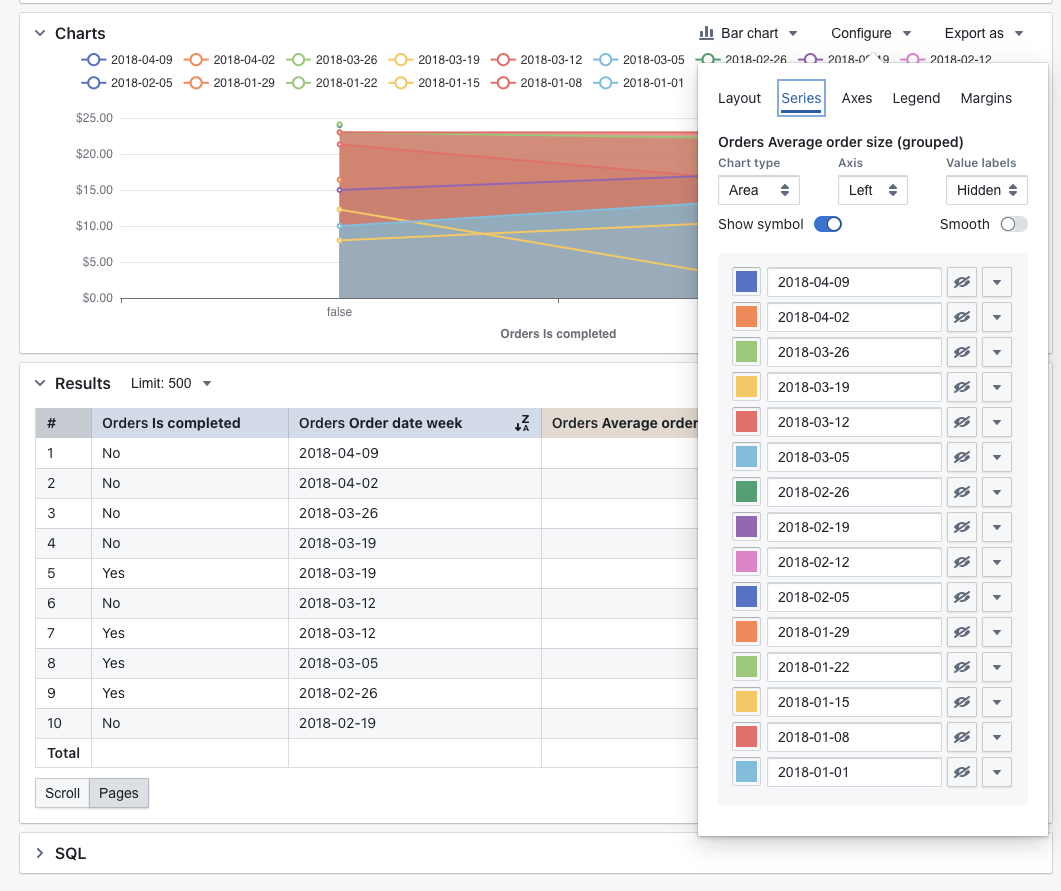The width and height of the screenshot is (1061, 891).
Task: Open the Axis dropdown showing Left
Action: tap(872, 190)
